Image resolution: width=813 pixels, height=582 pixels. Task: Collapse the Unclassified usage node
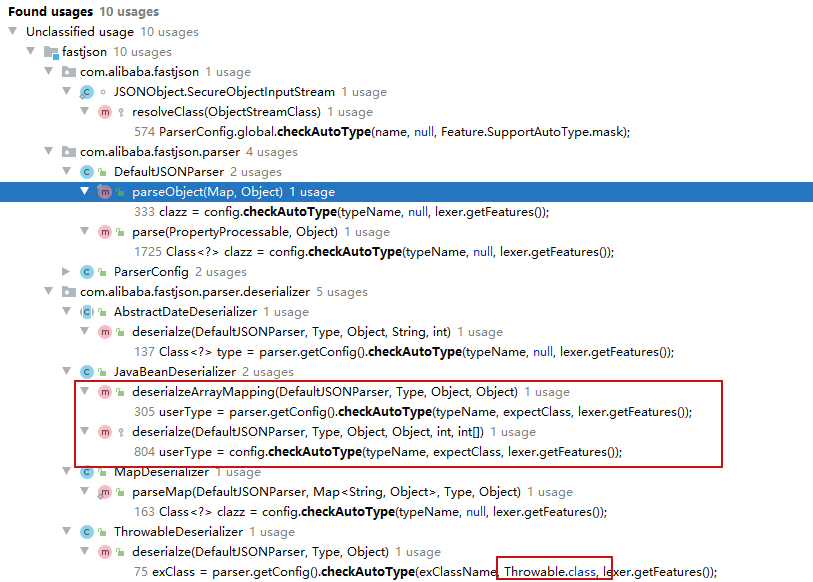click(13, 31)
